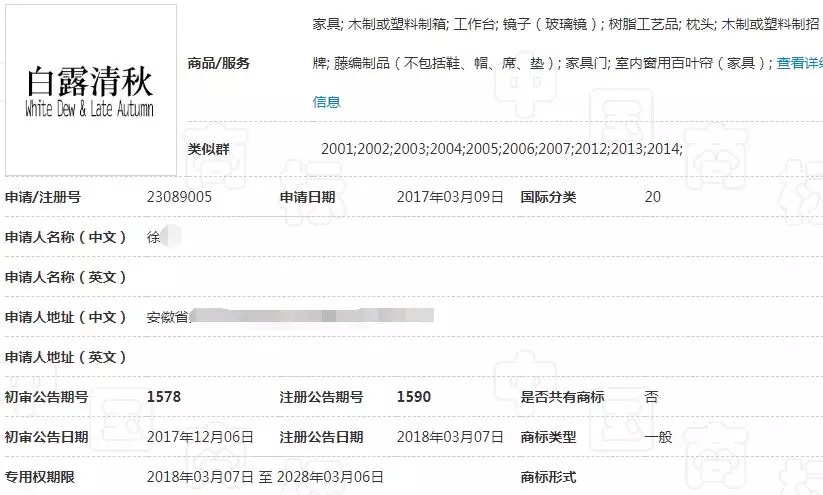Image resolution: width=823 pixels, height=495 pixels.
Task: Select registration announcement issue 1590
Action: [x=414, y=397]
